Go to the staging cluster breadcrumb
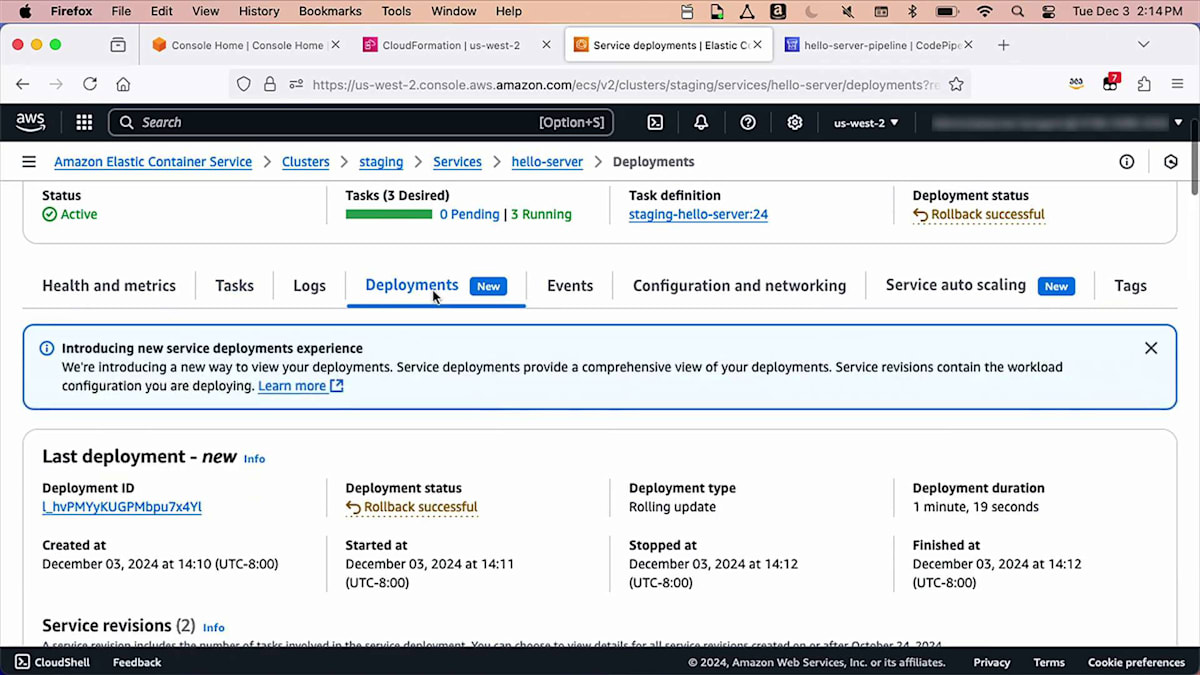 point(381,162)
